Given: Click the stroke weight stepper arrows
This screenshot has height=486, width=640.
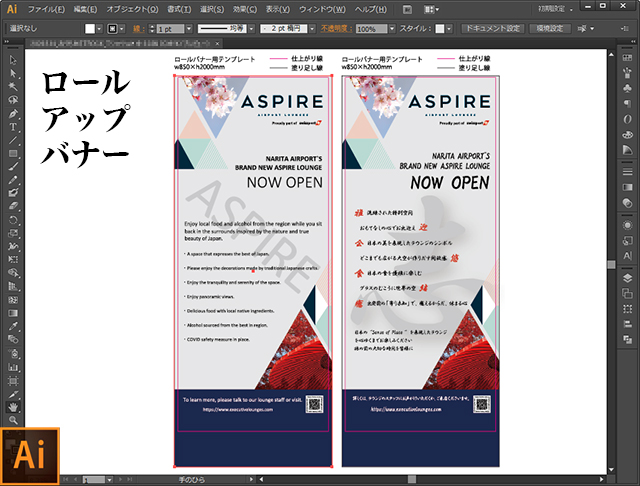Looking at the screenshot, I should 152,29.
